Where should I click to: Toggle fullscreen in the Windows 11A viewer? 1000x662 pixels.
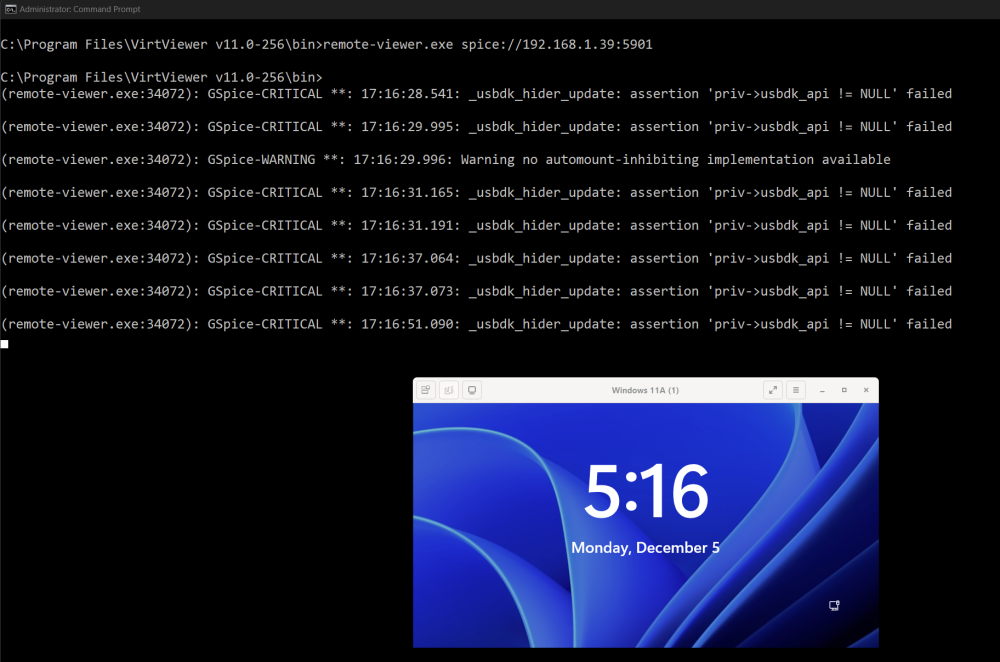pos(773,390)
